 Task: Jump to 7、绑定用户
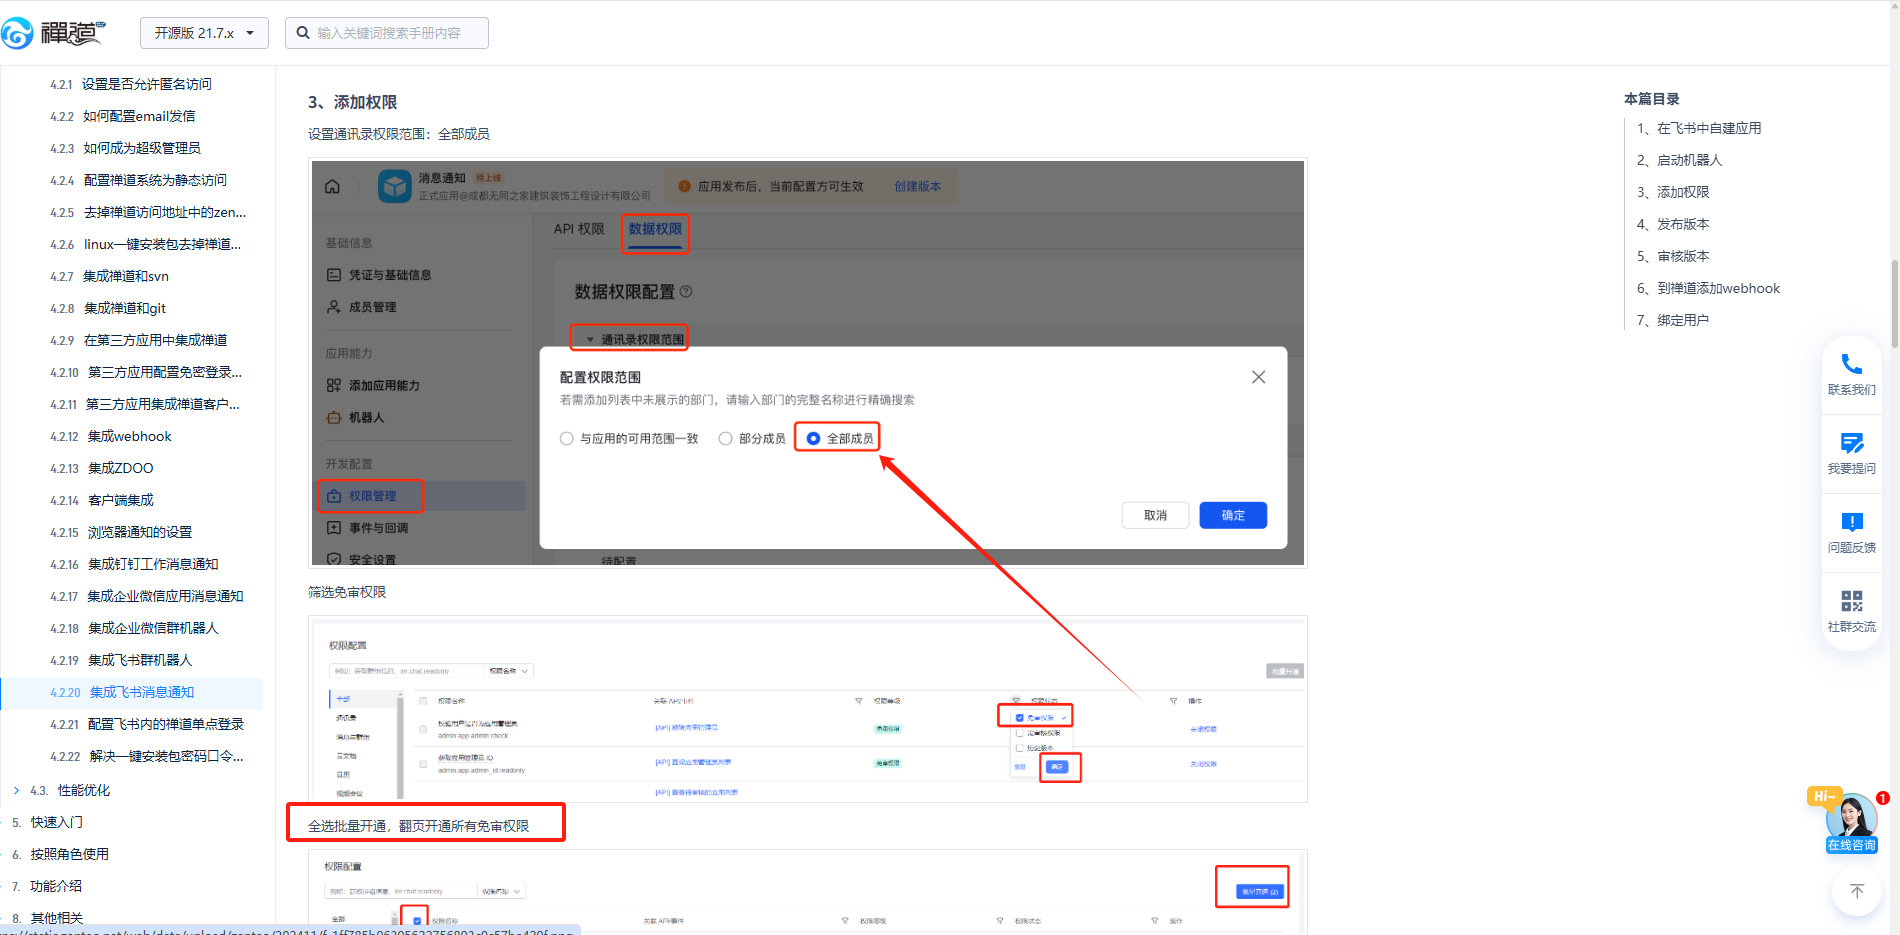click(x=1673, y=320)
